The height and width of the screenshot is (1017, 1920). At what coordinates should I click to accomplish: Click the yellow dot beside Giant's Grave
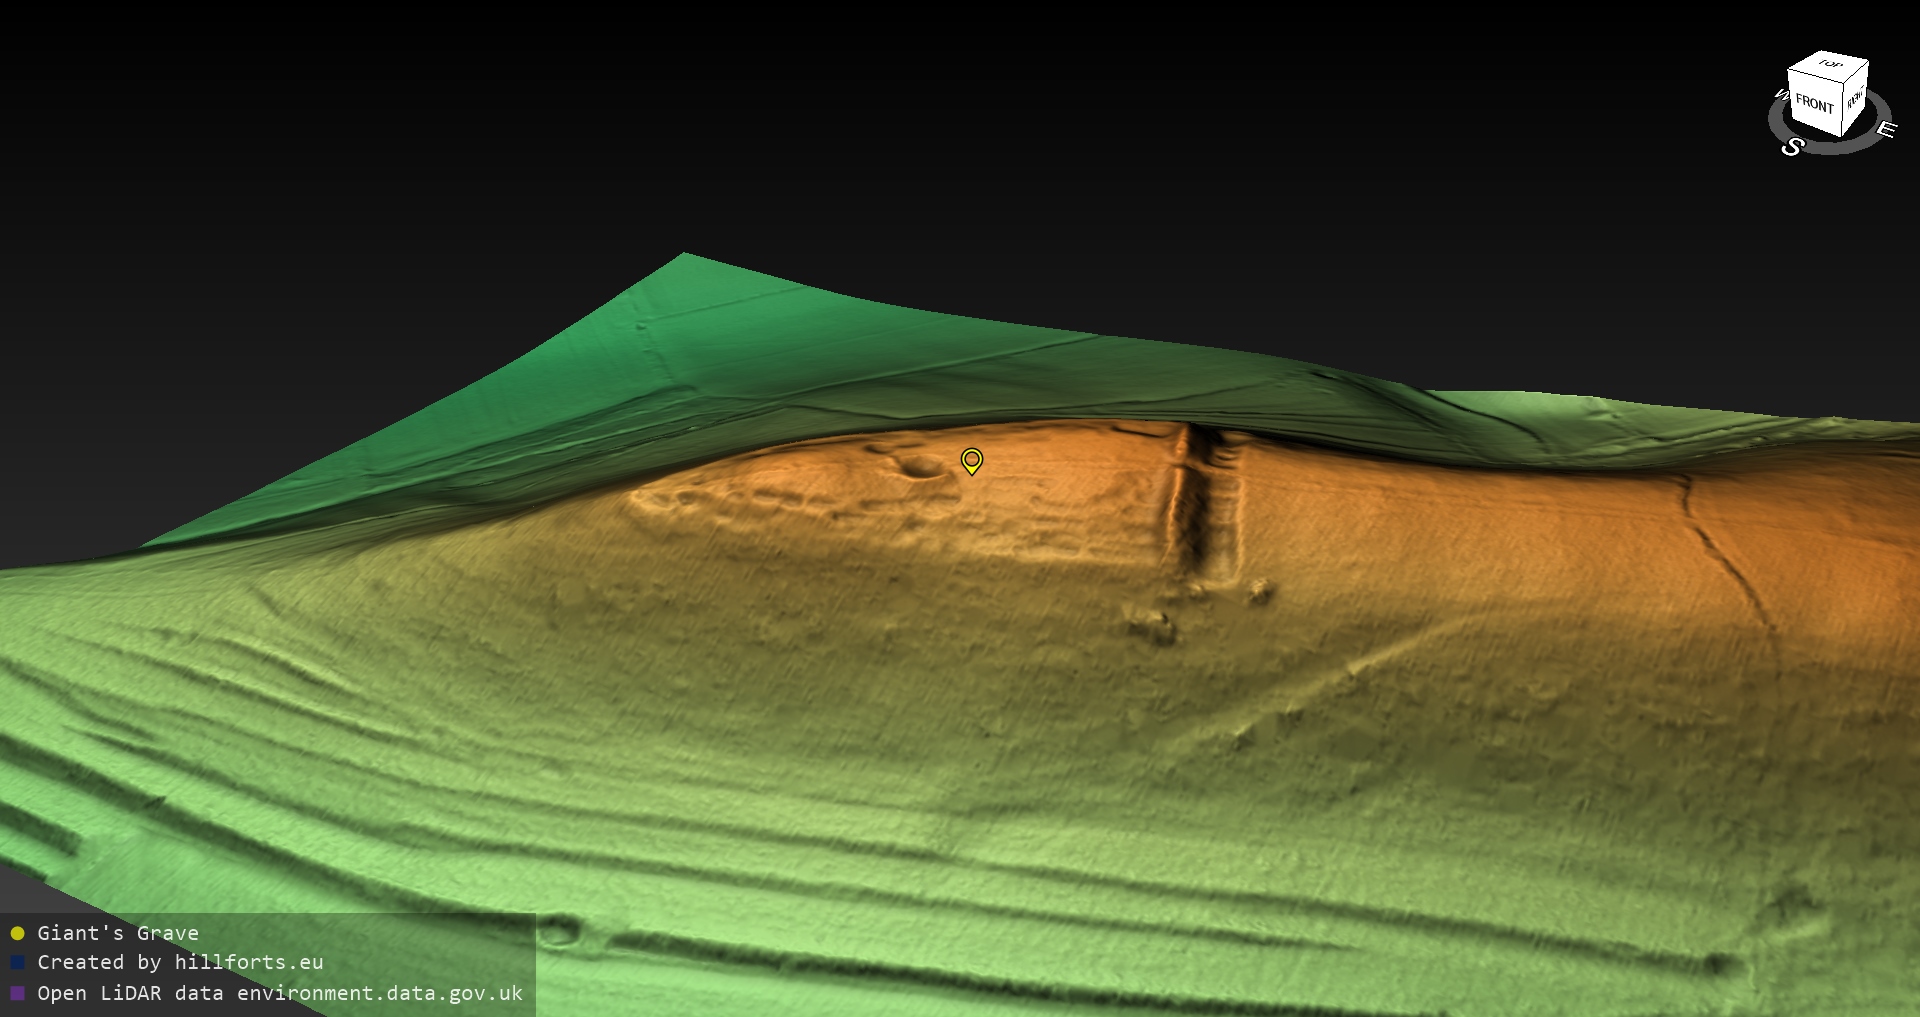[x=17, y=934]
